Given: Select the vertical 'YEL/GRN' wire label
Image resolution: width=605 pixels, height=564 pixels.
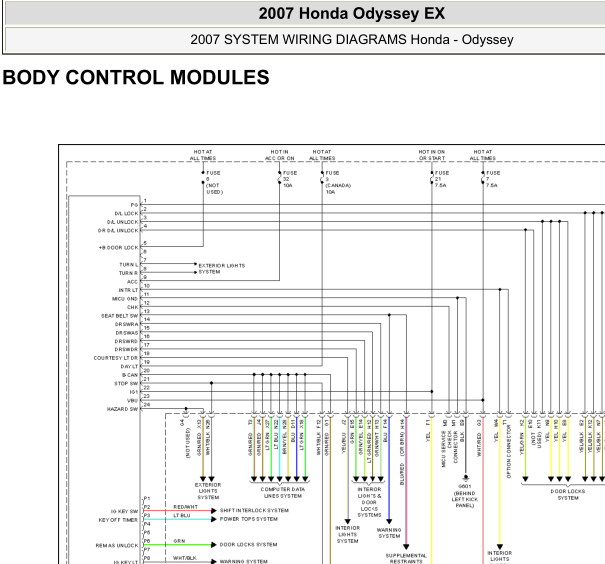Looking at the screenshot, I should pyautogui.click(x=522, y=444).
